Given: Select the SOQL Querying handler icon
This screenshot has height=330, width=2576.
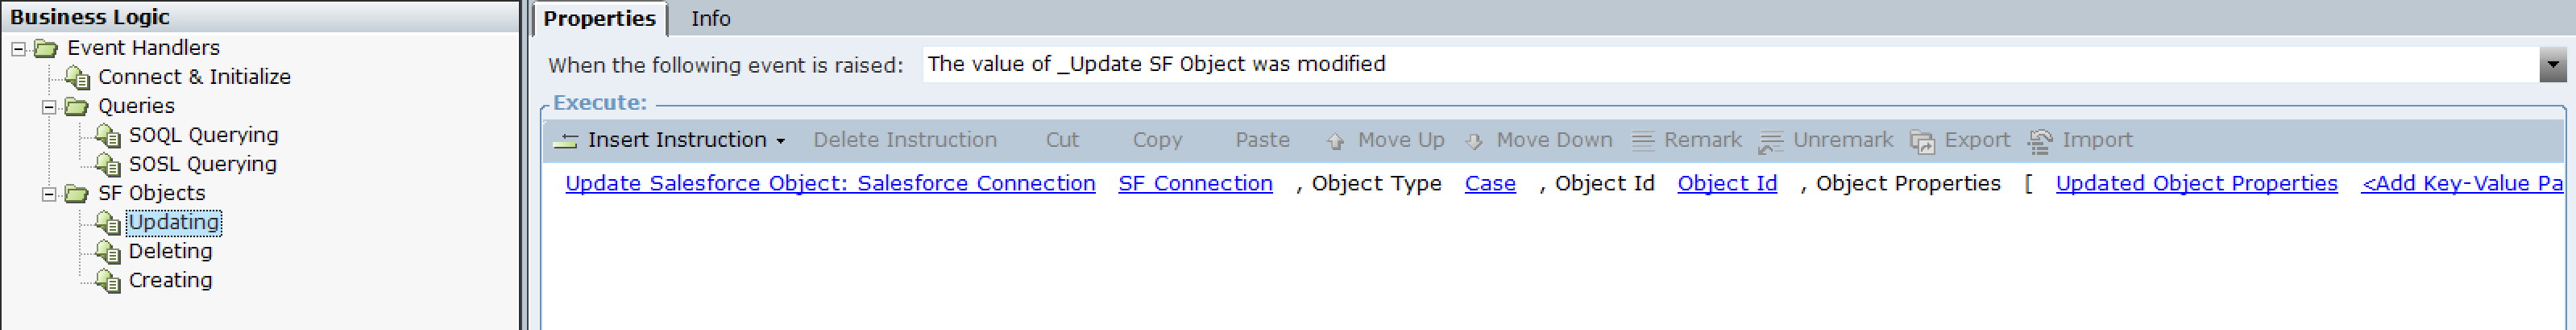Looking at the screenshot, I should coord(108,135).
